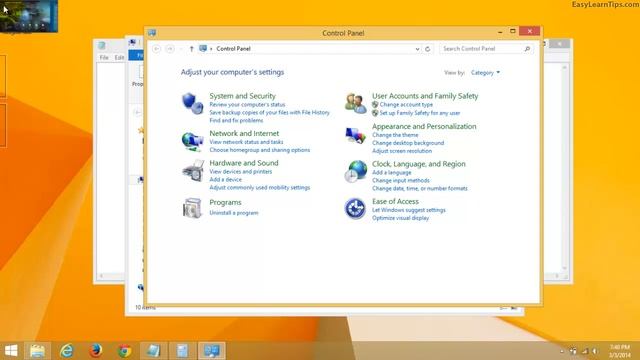Viewport: 640px width, 360px height.
Task: Go forward with the forward arrow
Action: [x=170, y=49]
